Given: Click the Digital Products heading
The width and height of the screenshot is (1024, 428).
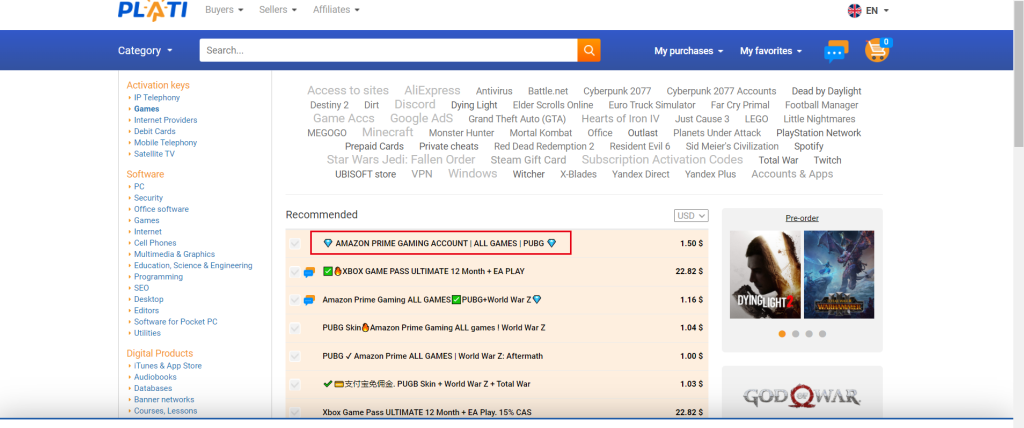Looking at the screenshot, I should click(x=160, y=353).
